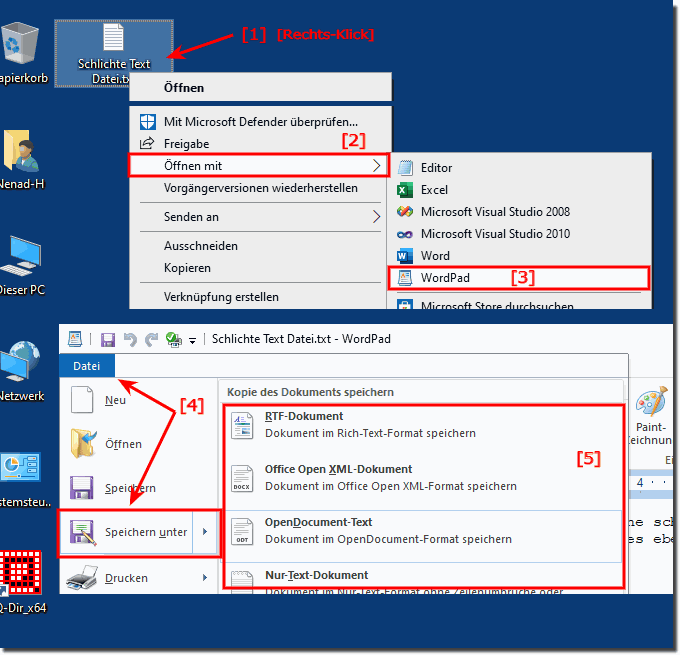Screen dimensions: 680x655
Task: Click the 'Kopie des Dokuments speichern' heading
Action: coord(311,392)
